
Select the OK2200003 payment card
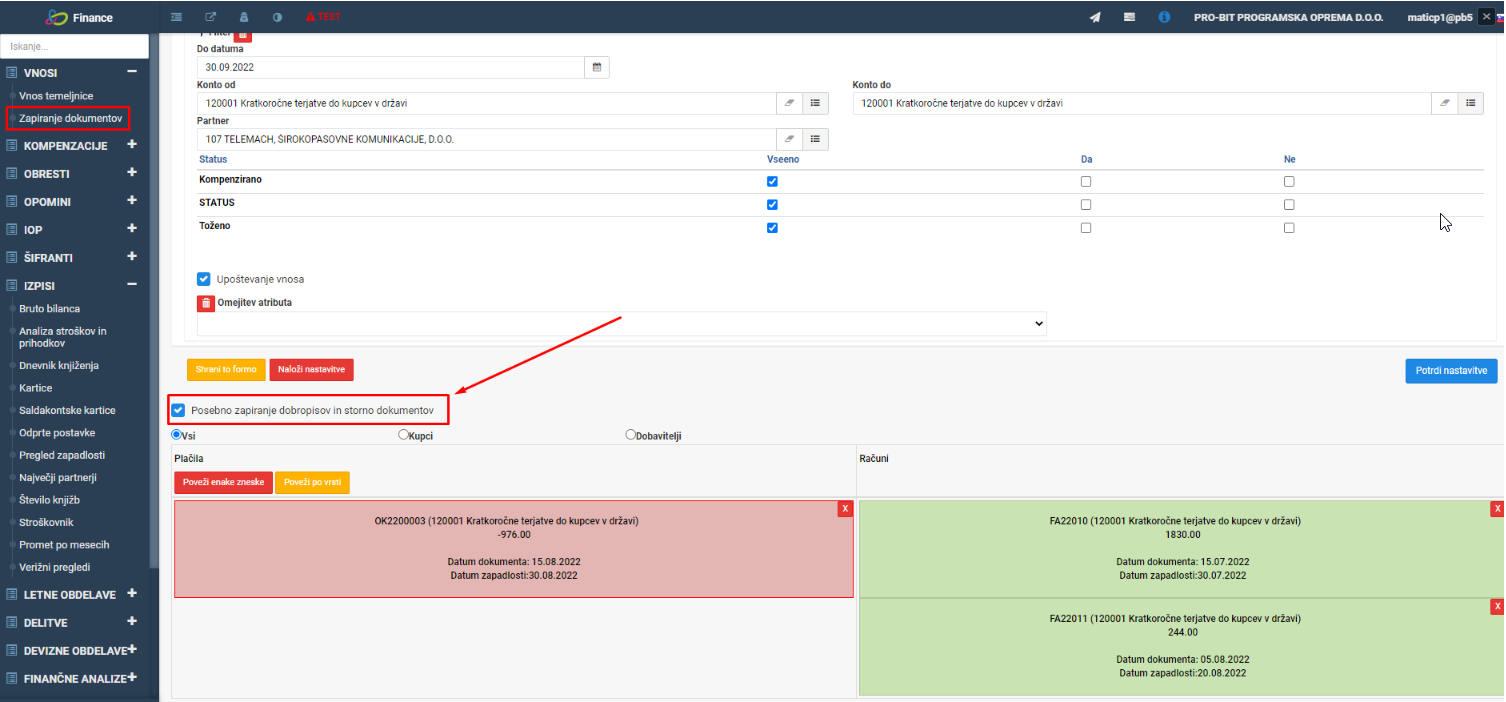514,549
